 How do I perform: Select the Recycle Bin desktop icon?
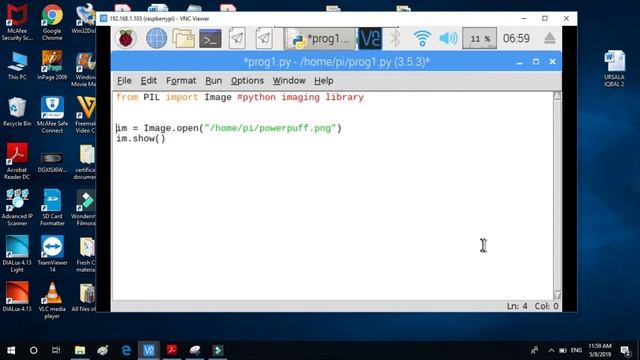(17, 112)
